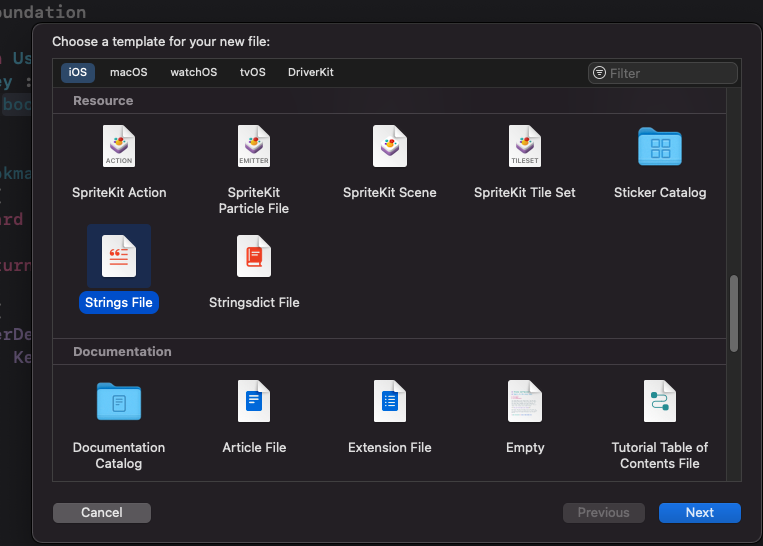Pick the Empty documentation template icon
Image resolution: width=763 pixels, height=546 pixels.
point(525,401)
